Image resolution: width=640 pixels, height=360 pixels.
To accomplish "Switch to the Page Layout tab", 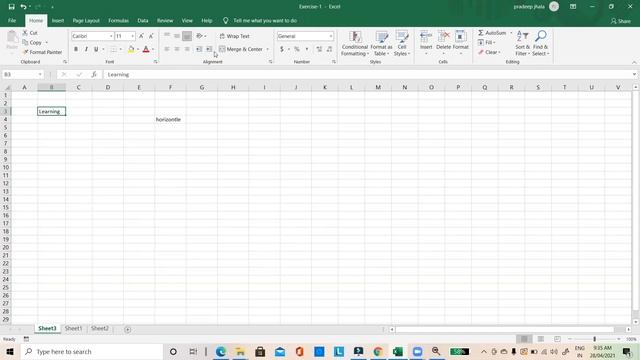I will (x=86, y=20).
